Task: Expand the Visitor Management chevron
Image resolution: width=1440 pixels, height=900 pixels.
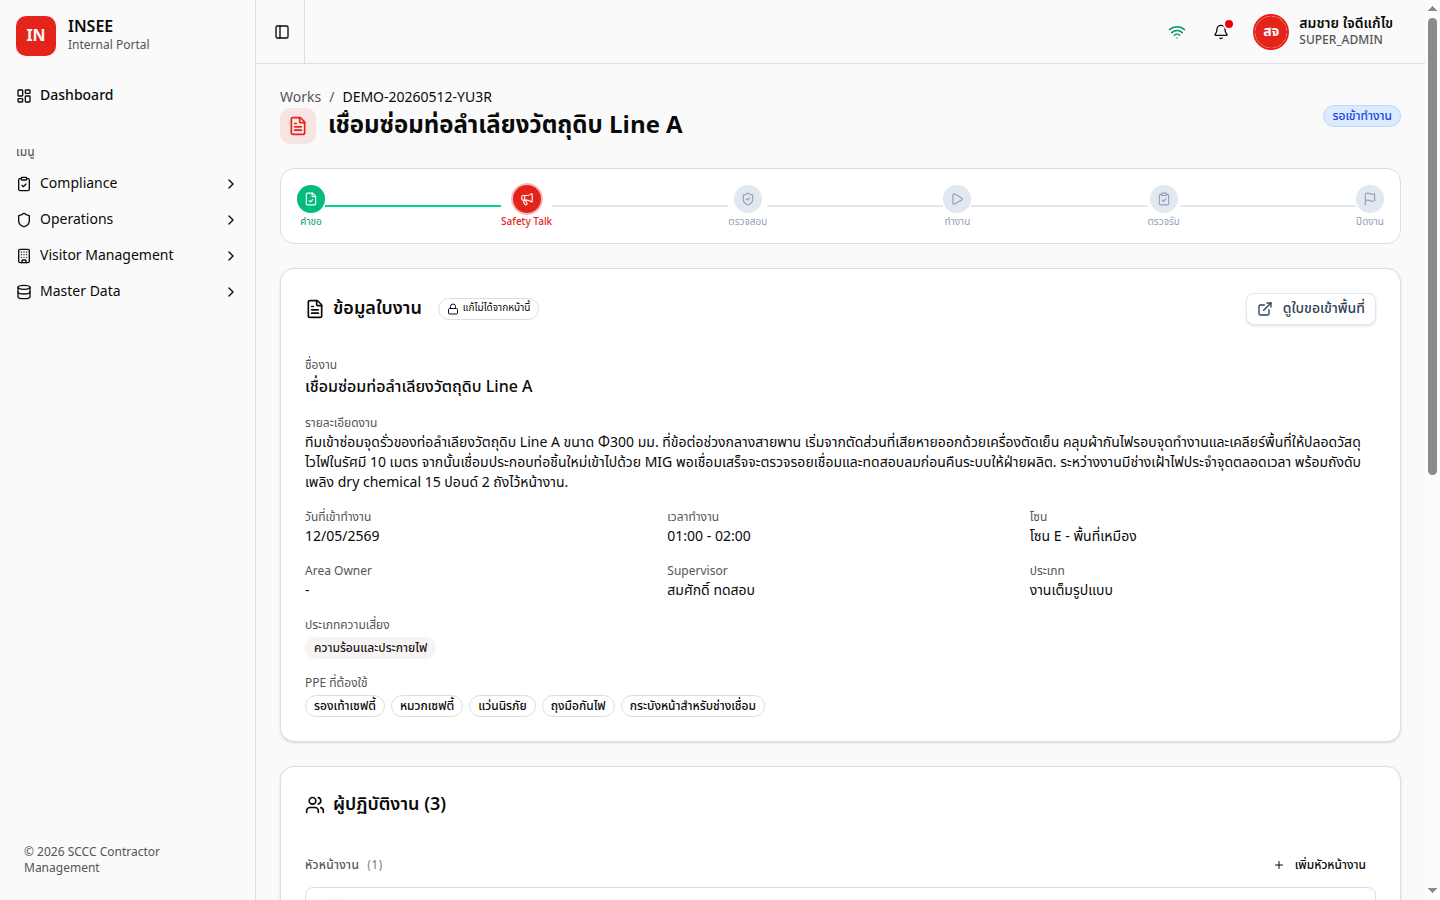Action: click(231, 256)
